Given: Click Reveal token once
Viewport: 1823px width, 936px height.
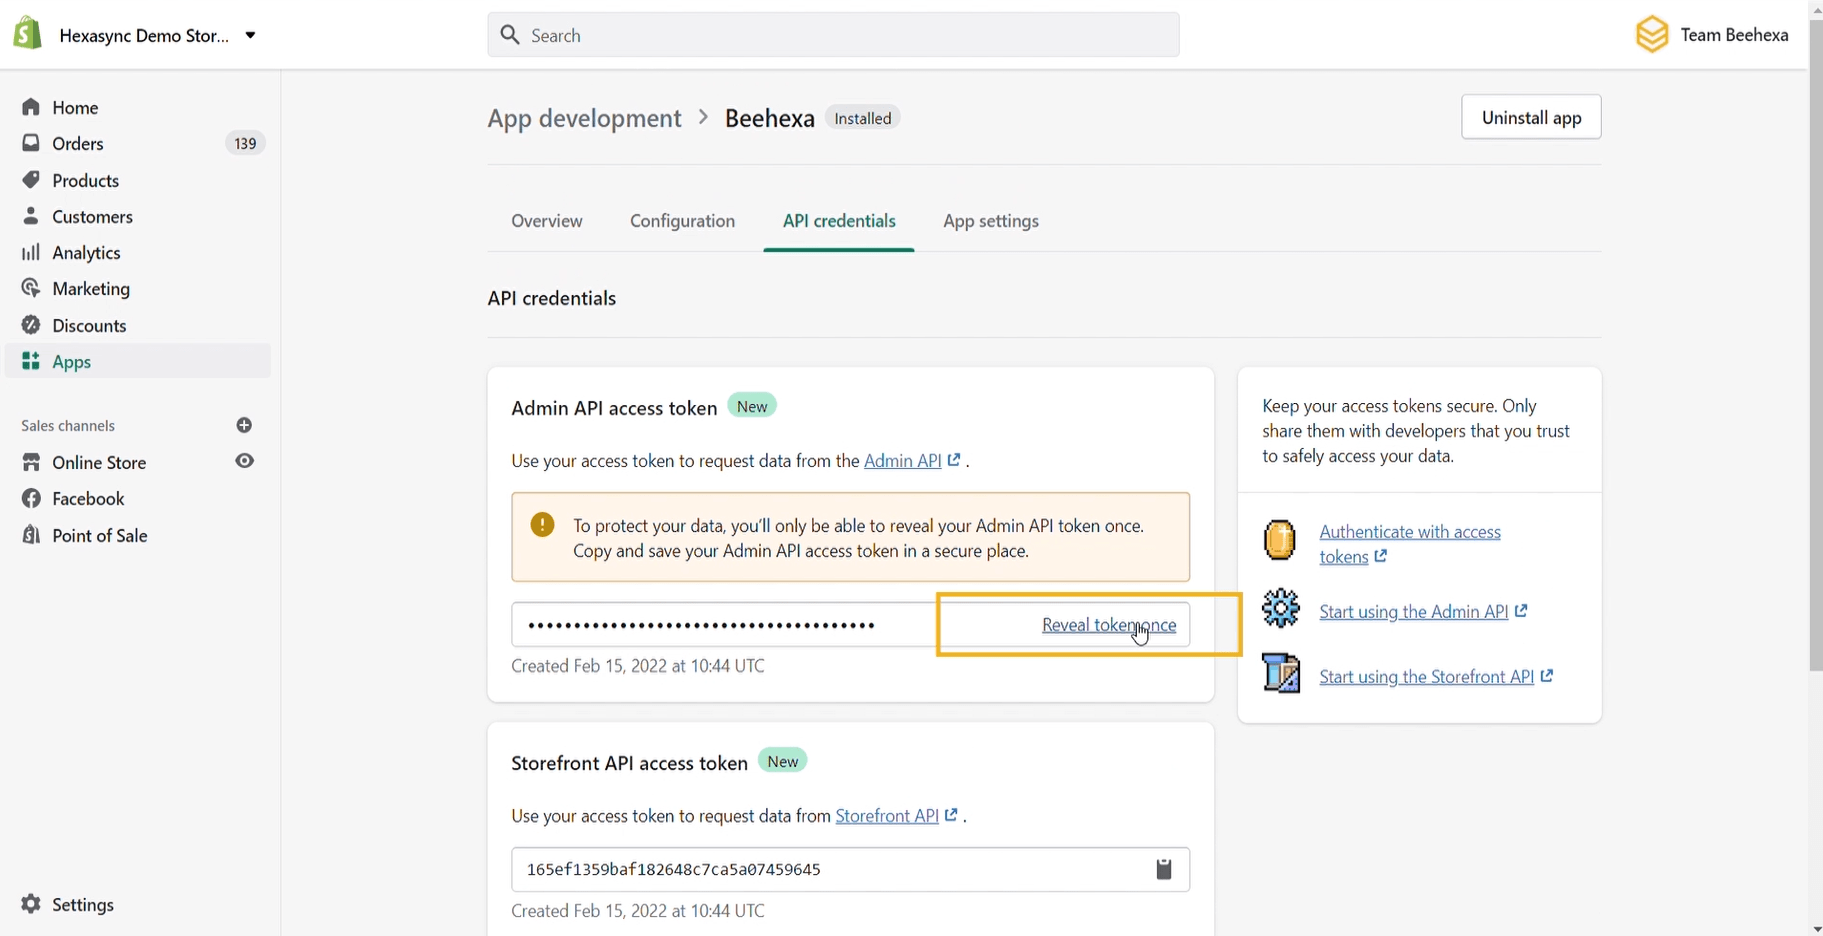Looking at the screenshot, I should [x=1109, y=625].
